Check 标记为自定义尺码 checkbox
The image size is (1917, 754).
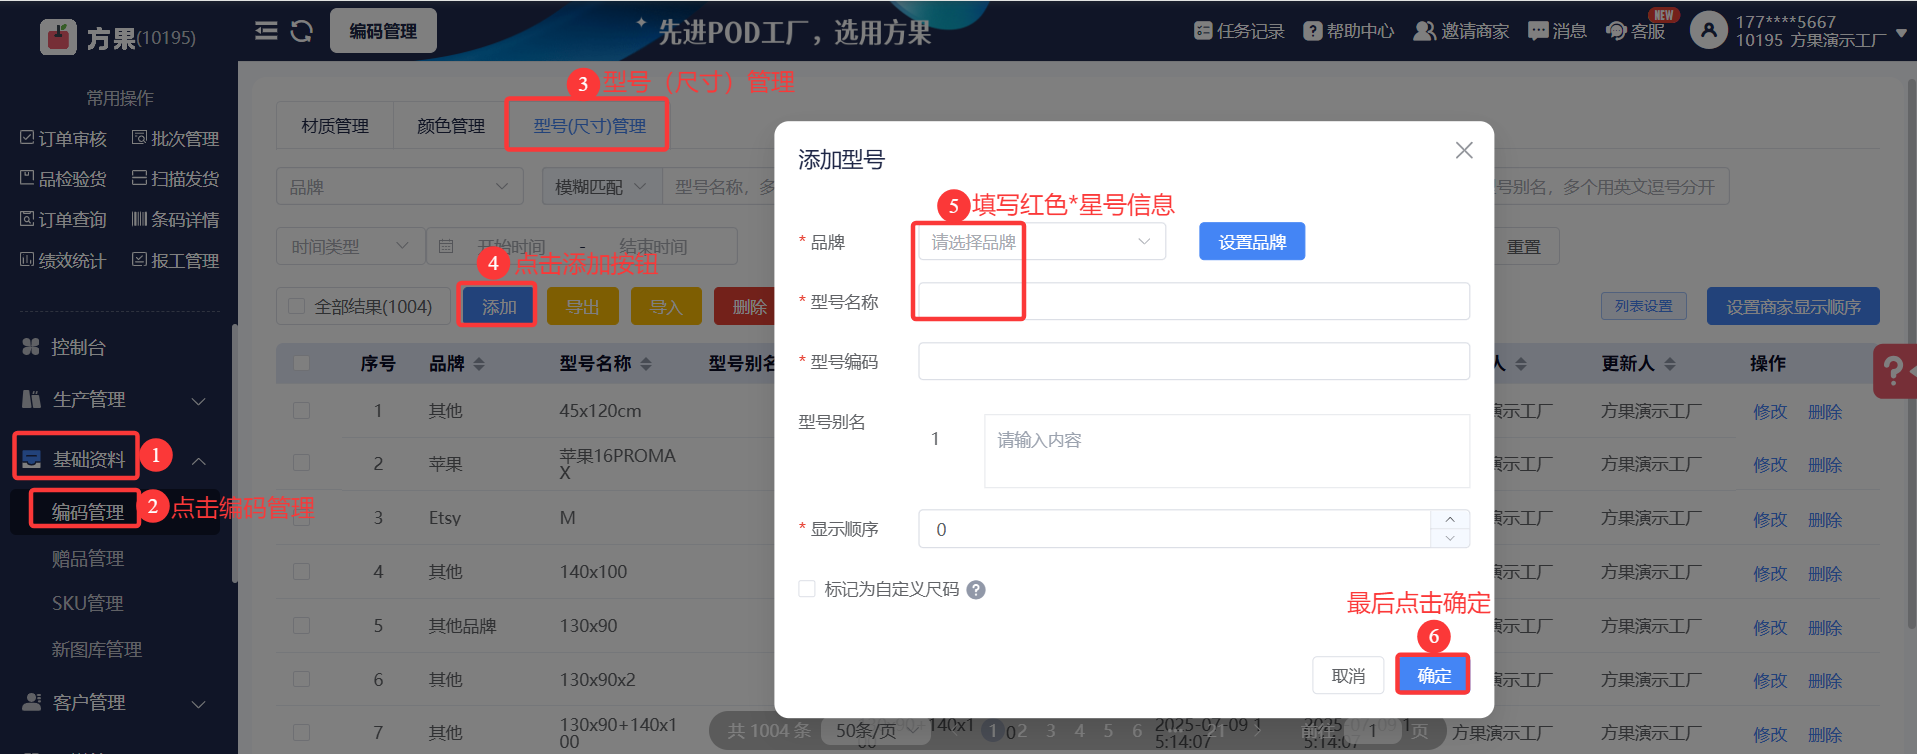[x=807, y=589]
